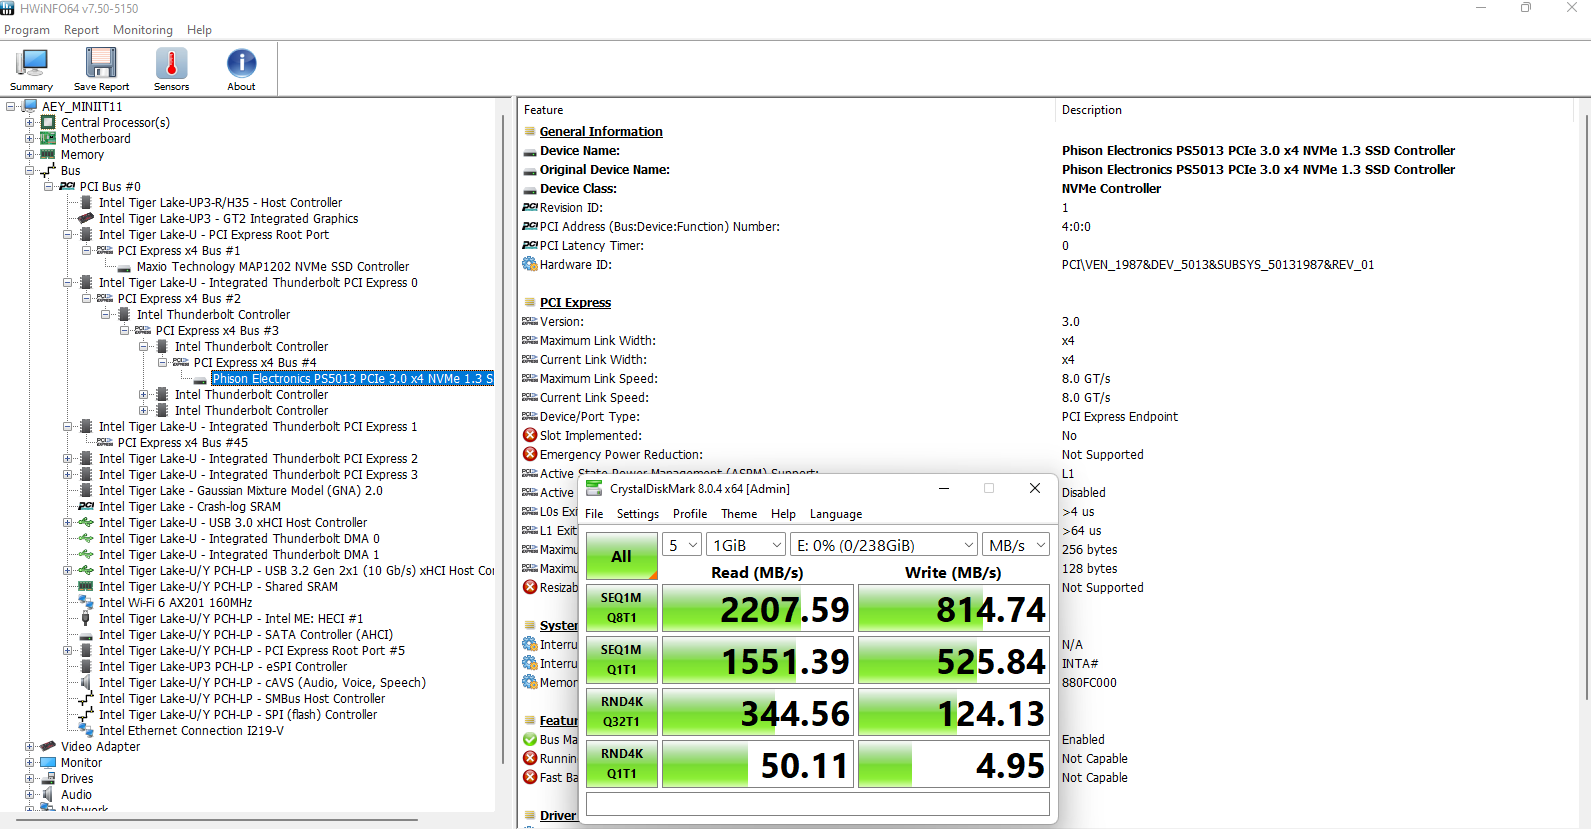
Task: Click the Monitor tree icon
Action: pos(48,763)
